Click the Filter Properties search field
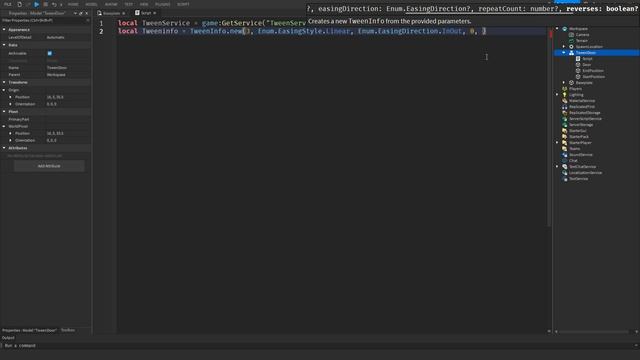640x360 pixels. (x=45, y=20)
